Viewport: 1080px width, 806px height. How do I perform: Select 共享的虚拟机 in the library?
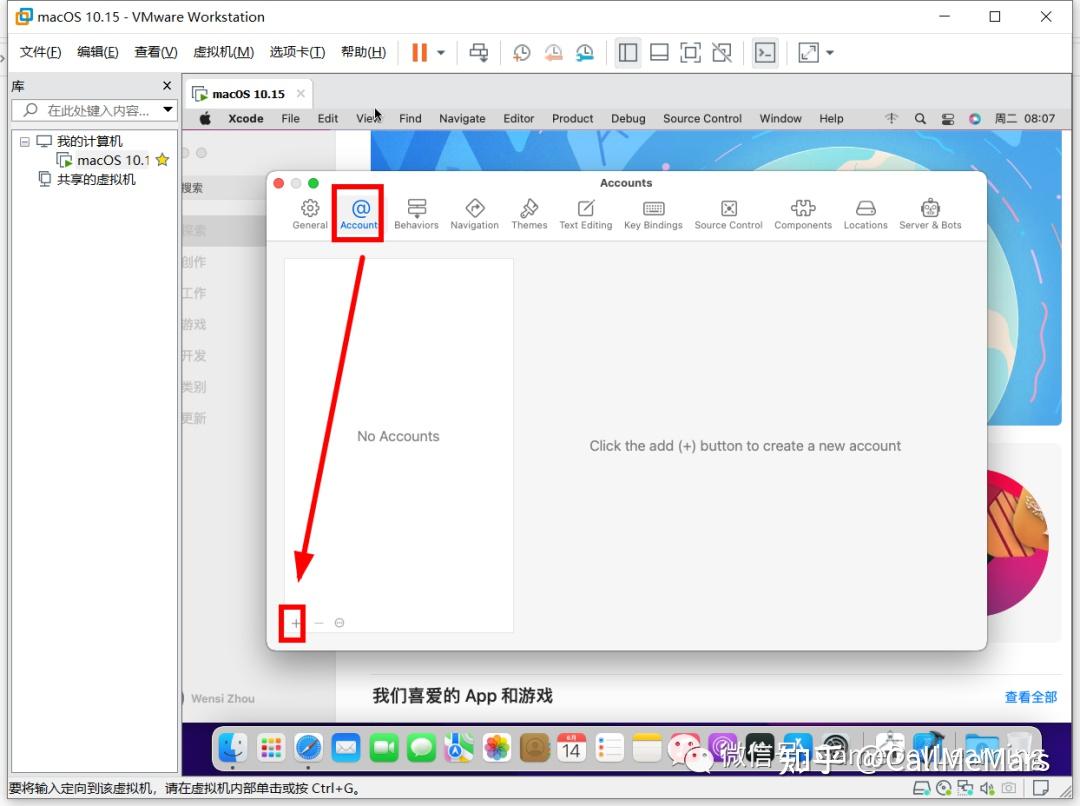coord(87,180)
